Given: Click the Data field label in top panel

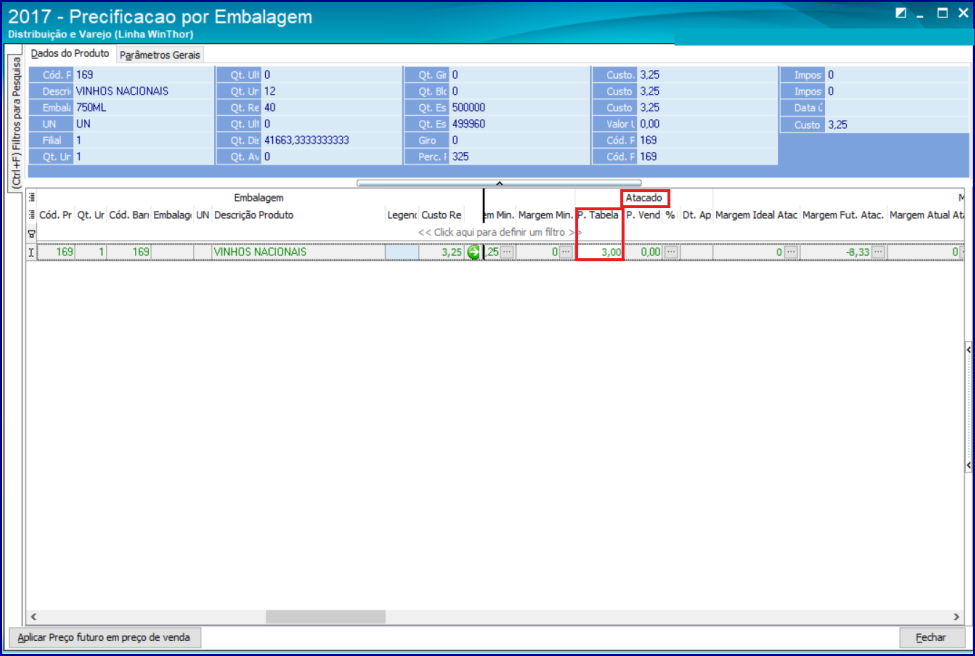Looking at the screenshot, I should click(x=803, y=108).
